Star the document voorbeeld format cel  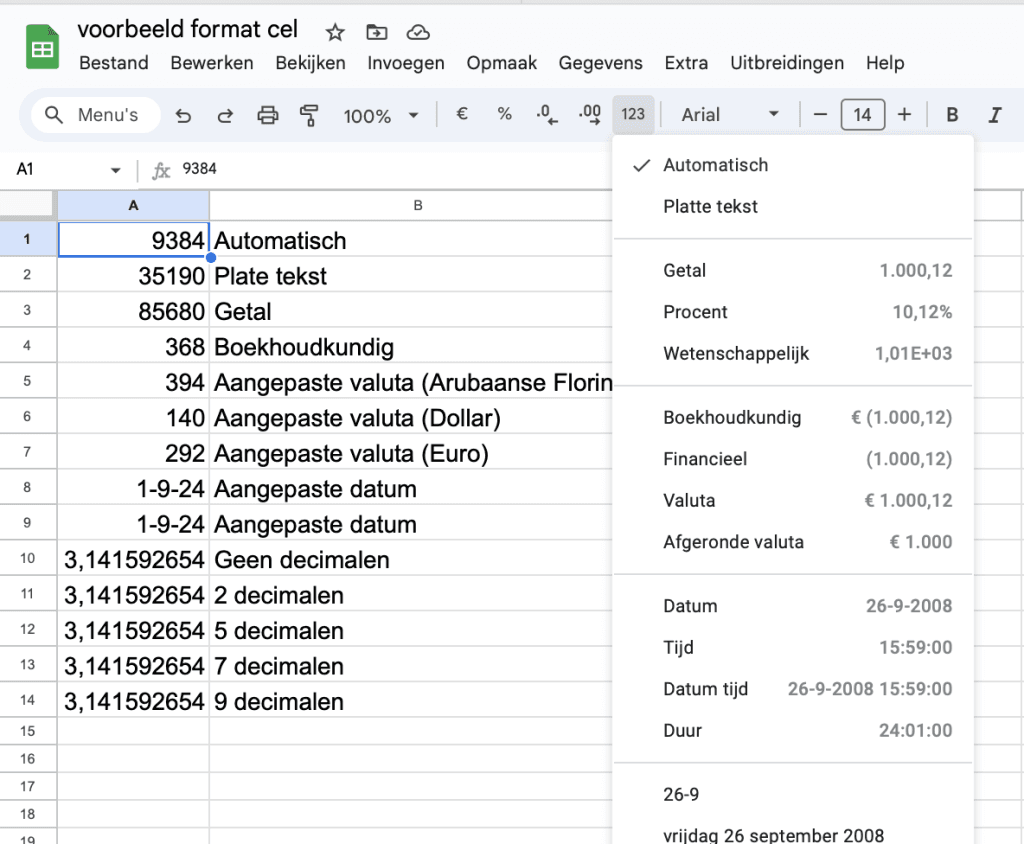click(335, 32)
